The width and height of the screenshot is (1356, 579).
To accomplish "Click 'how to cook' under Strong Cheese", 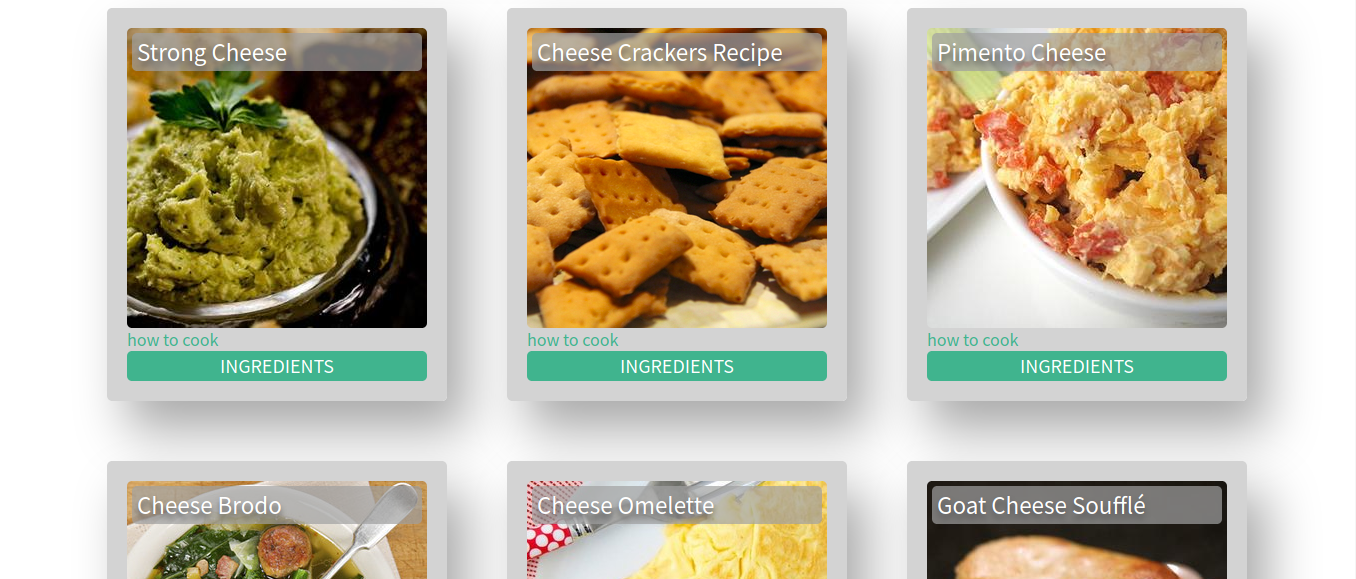I will click(173, 340).
